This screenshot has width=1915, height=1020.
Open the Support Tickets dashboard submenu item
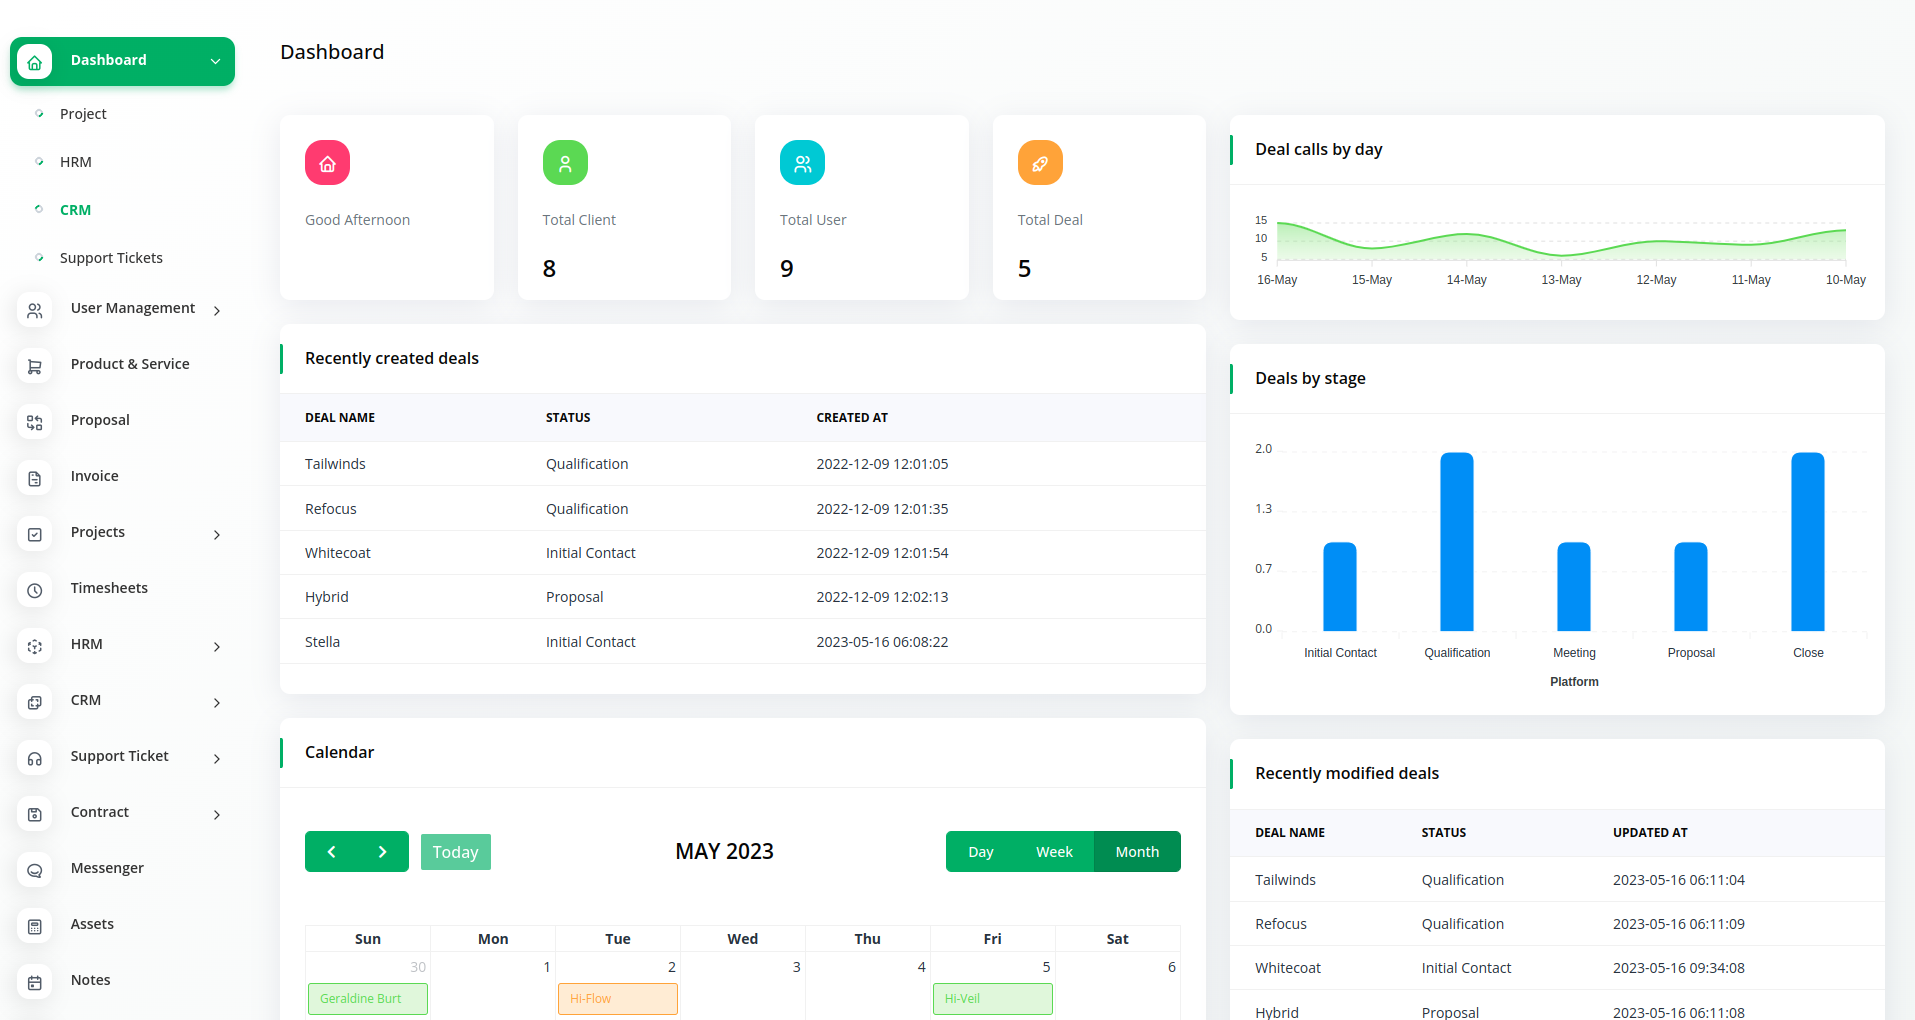111,258
